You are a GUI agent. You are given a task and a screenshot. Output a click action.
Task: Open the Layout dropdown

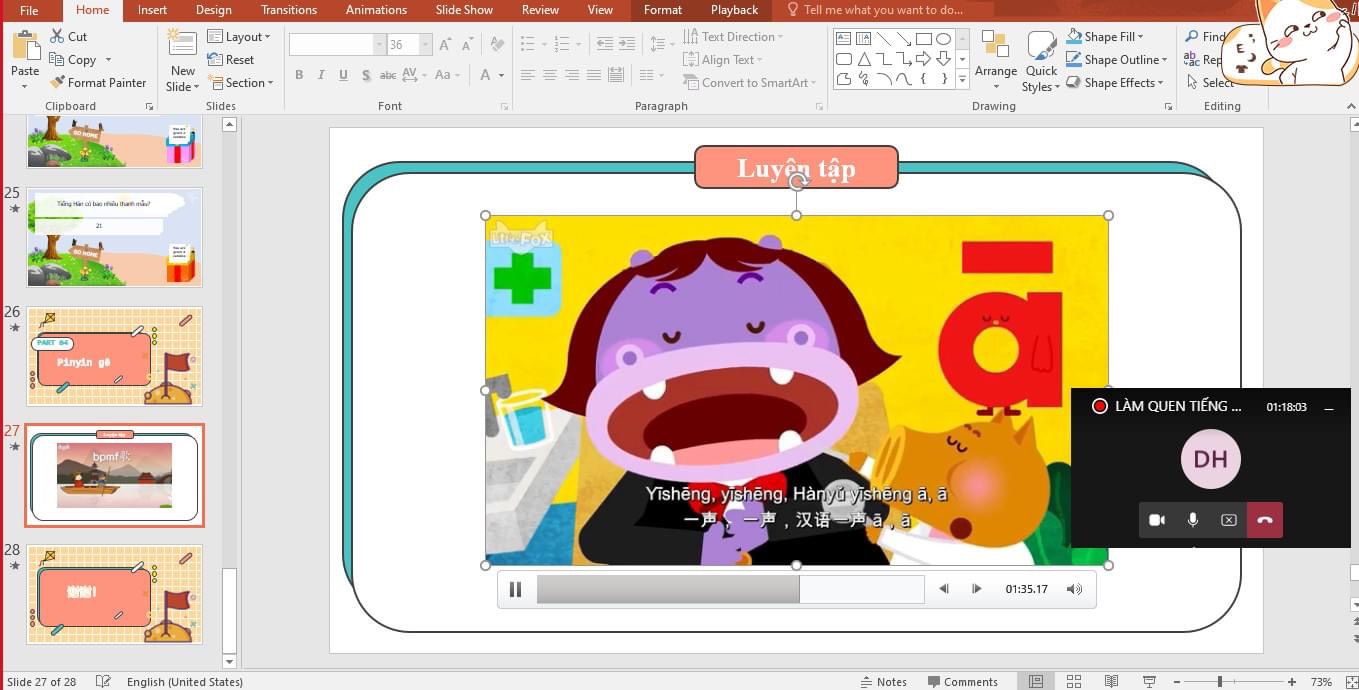click(241, 37)
